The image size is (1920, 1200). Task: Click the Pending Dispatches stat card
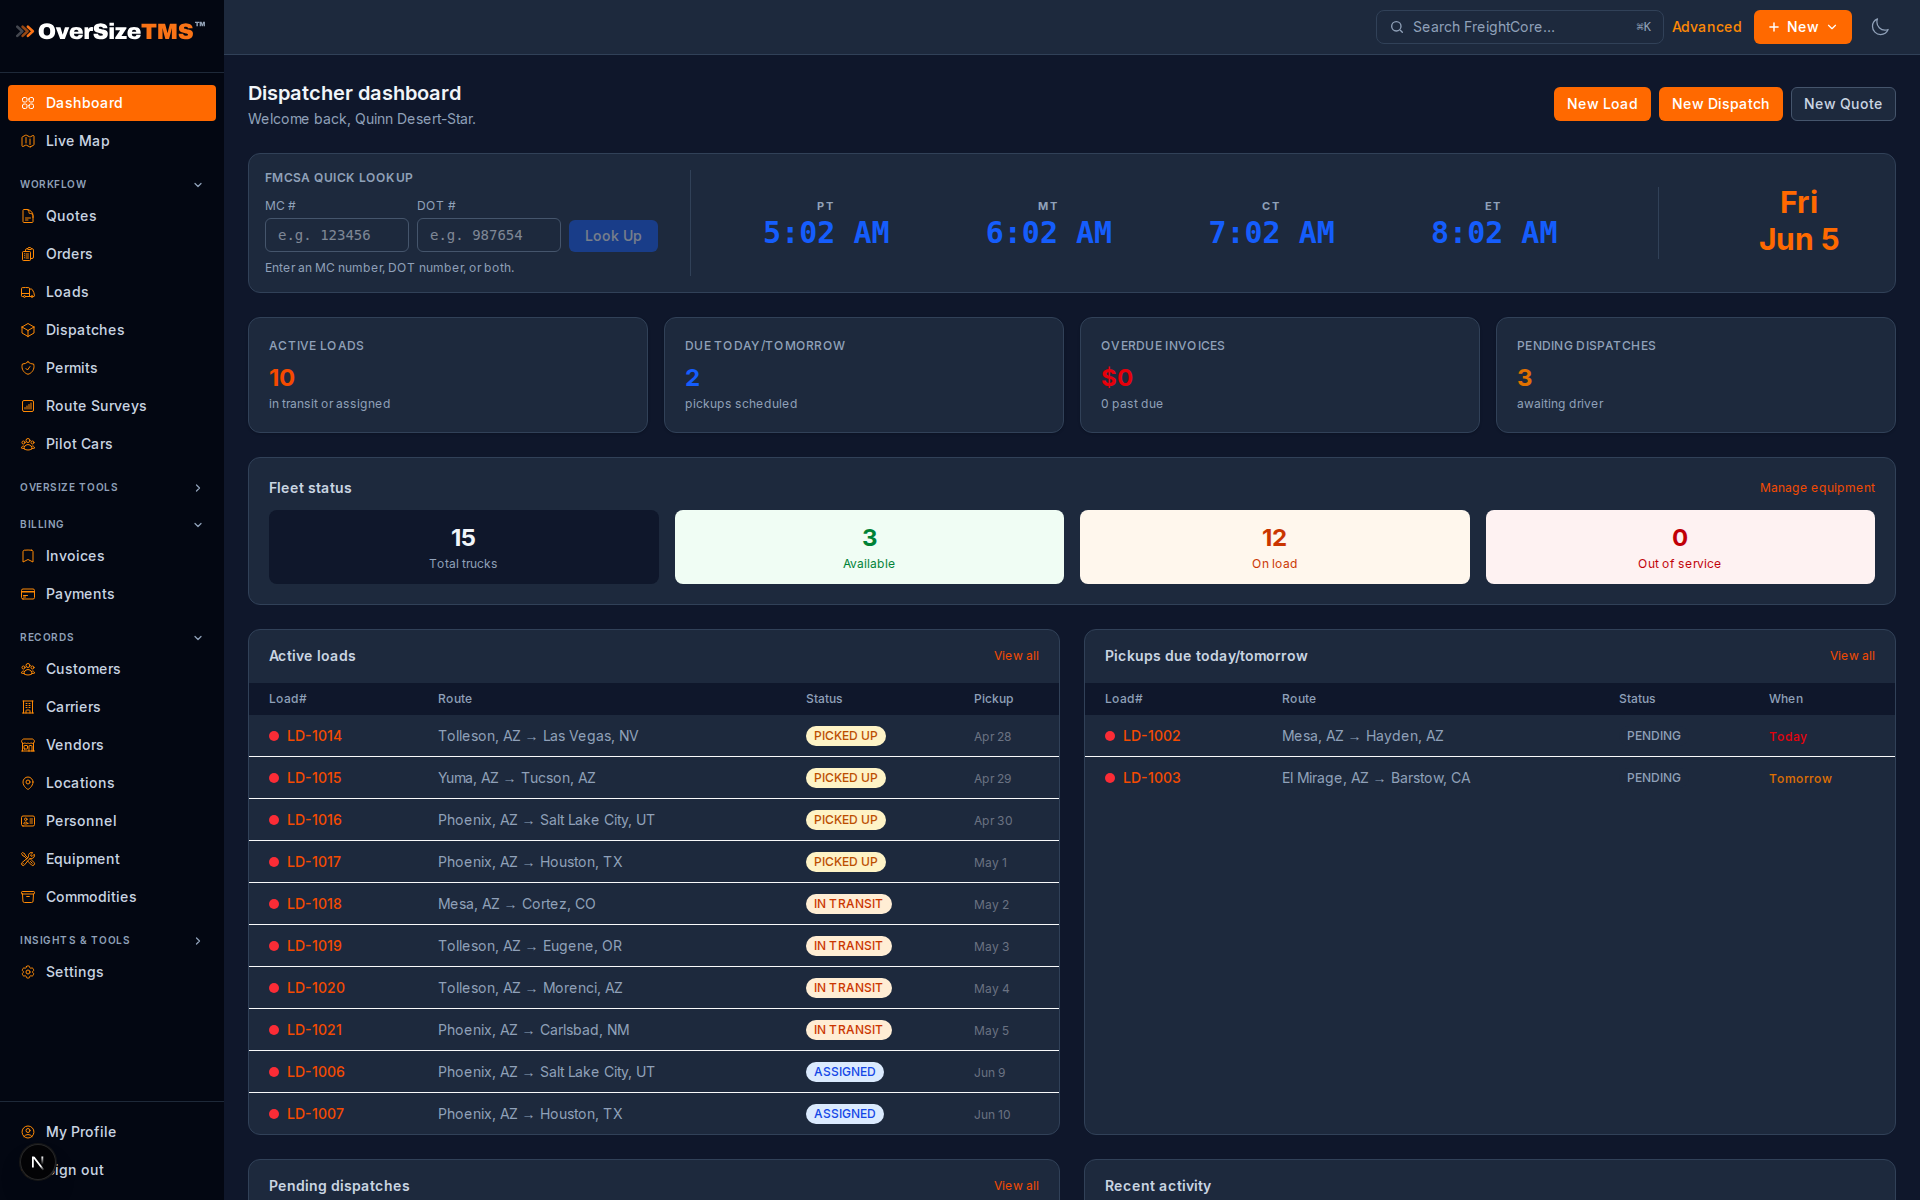click(1696, 375)
